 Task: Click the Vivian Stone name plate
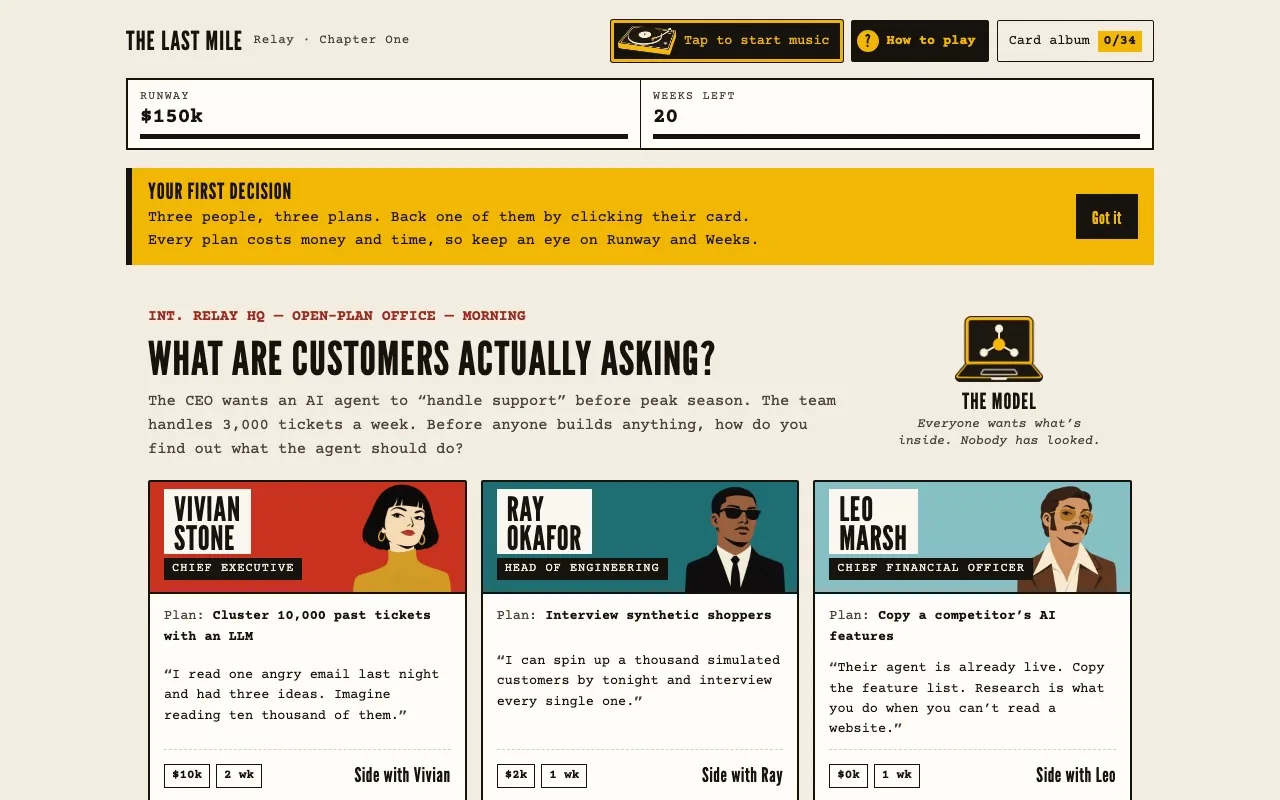click(207, 523)
